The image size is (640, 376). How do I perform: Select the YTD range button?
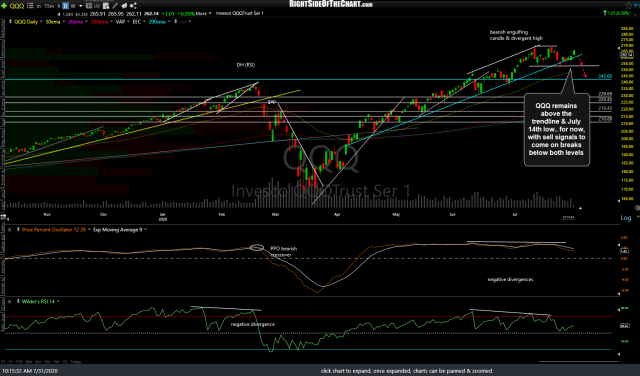[19, 362]
